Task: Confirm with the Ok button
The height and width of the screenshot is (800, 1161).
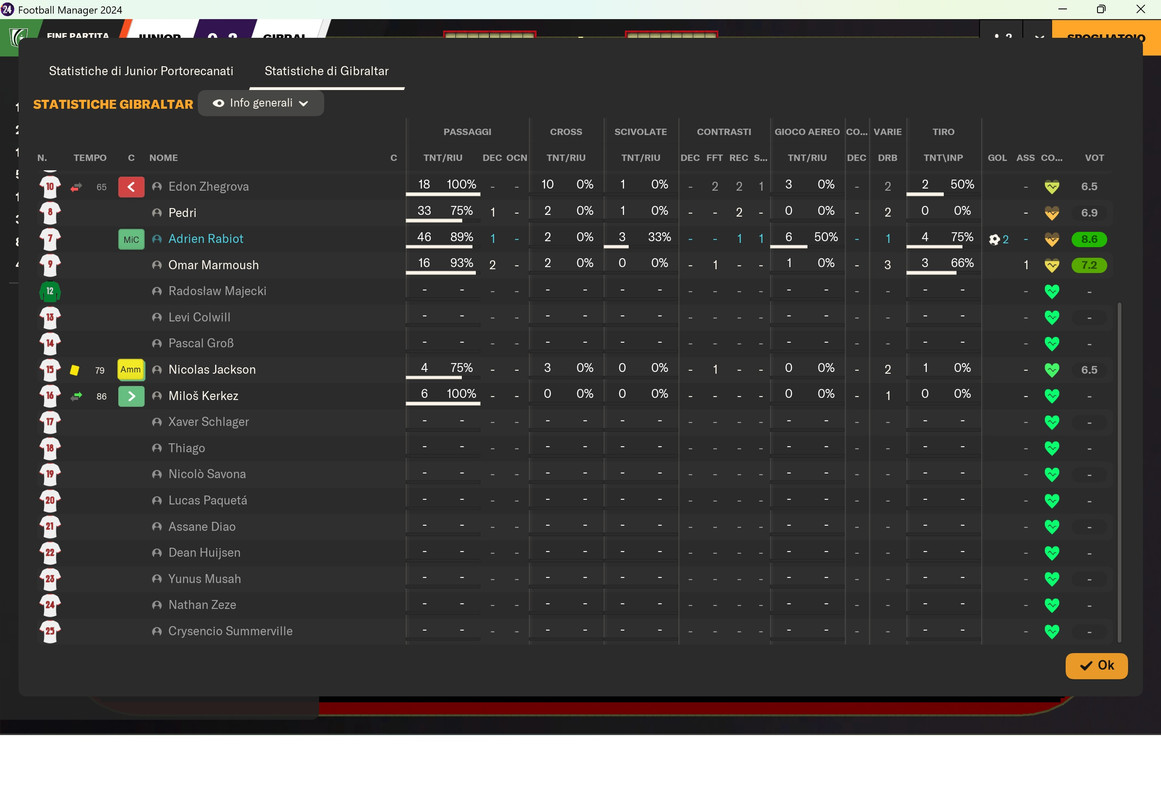Action: [1097, 665]
